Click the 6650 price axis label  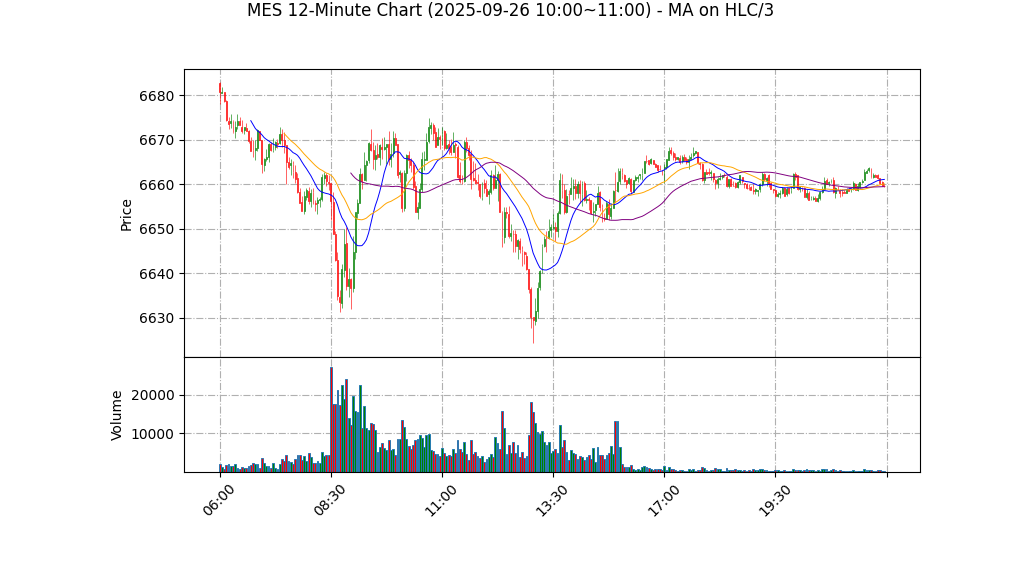(157, 229)
